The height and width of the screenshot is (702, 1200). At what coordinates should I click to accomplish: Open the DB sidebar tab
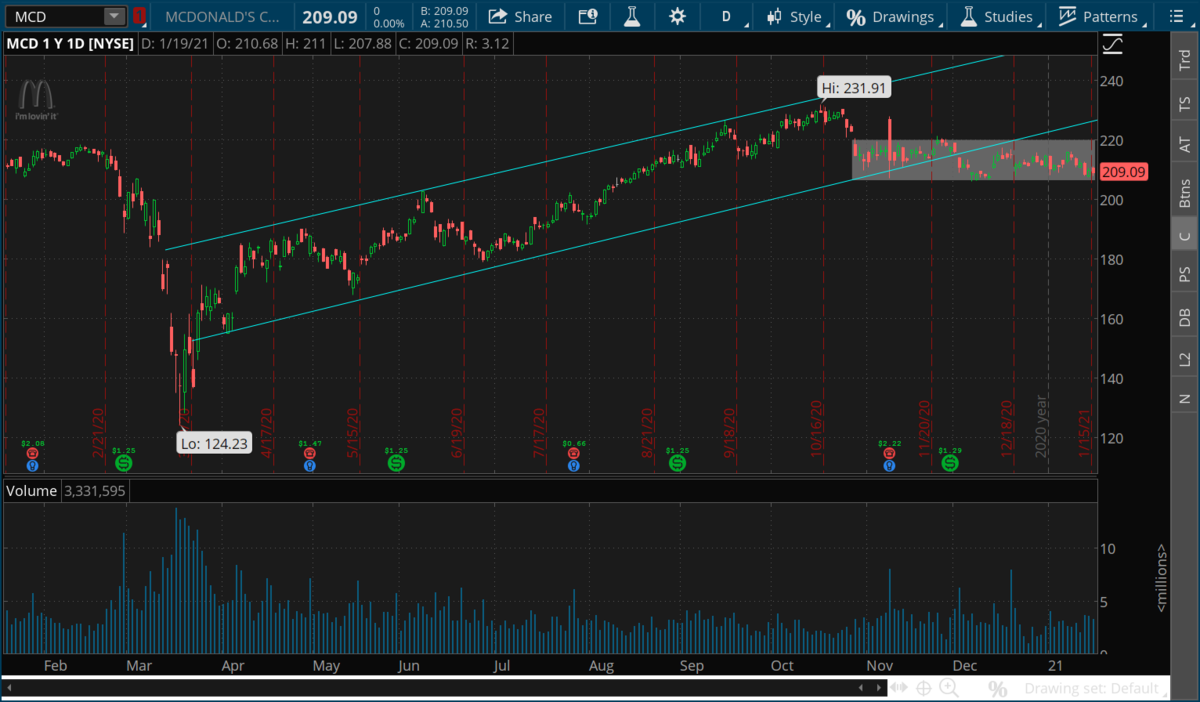pos(1185,316)
